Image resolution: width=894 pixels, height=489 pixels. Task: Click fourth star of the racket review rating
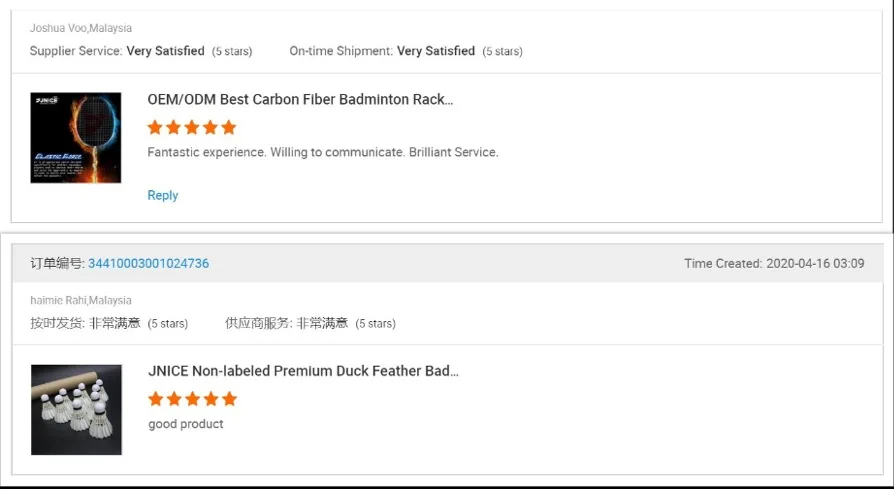(210, 128)
